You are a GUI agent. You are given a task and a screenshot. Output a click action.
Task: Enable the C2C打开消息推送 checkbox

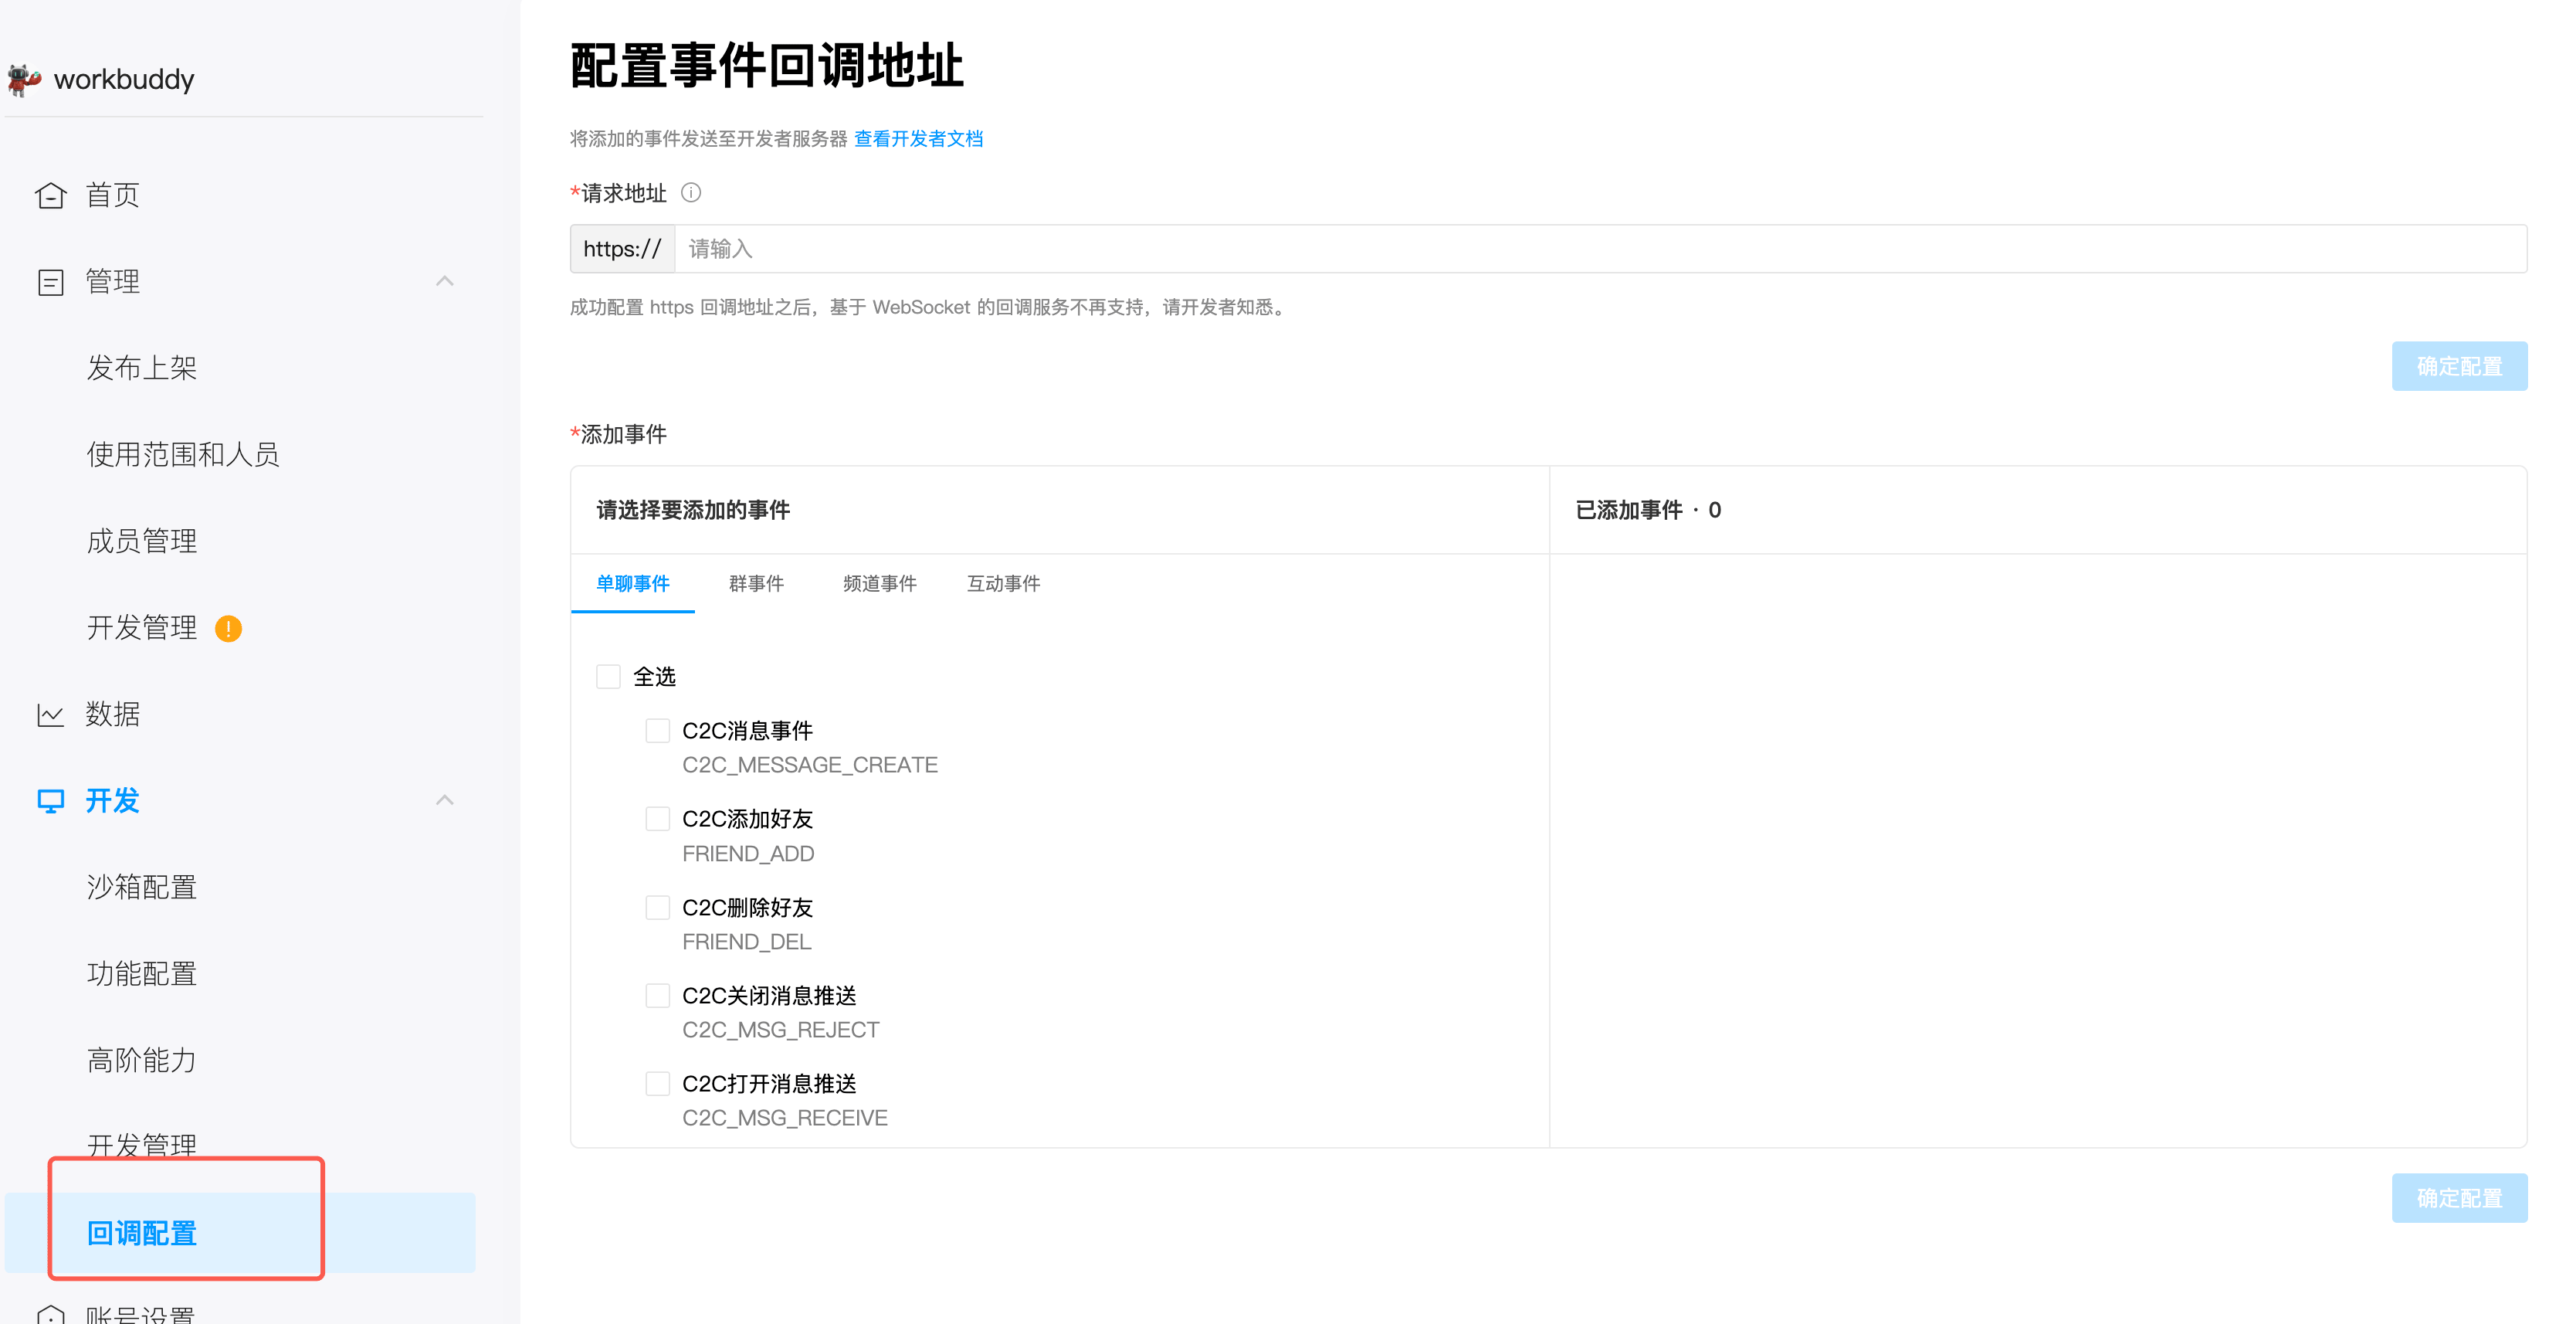coord(658,1083)
